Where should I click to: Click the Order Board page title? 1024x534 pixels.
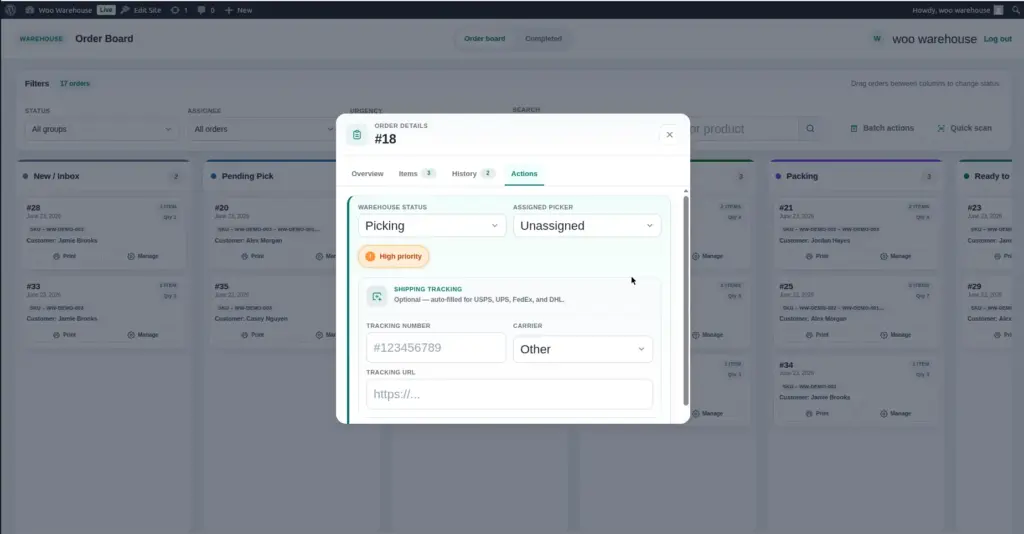click(x=104, y=39)
